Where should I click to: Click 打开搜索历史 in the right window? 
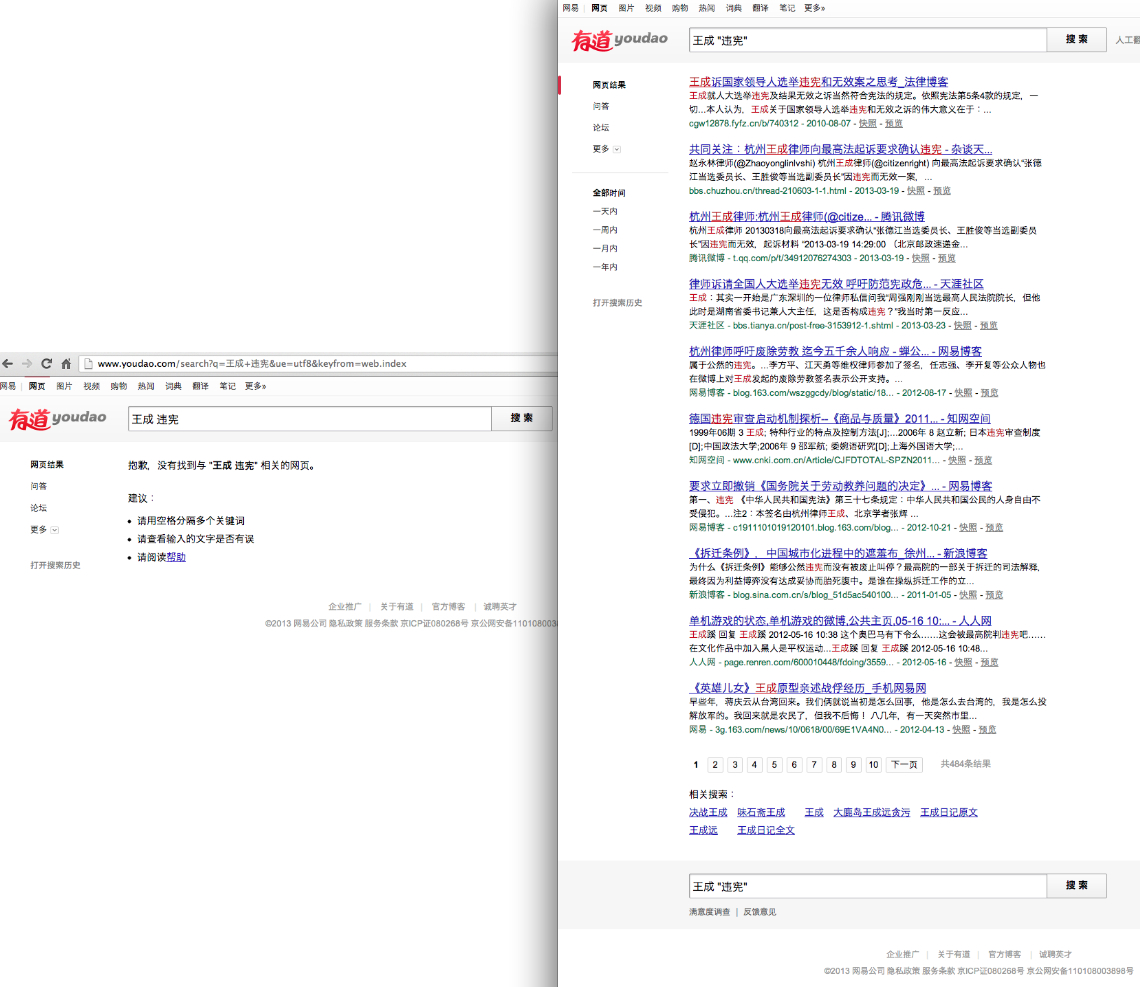(617, 302)
